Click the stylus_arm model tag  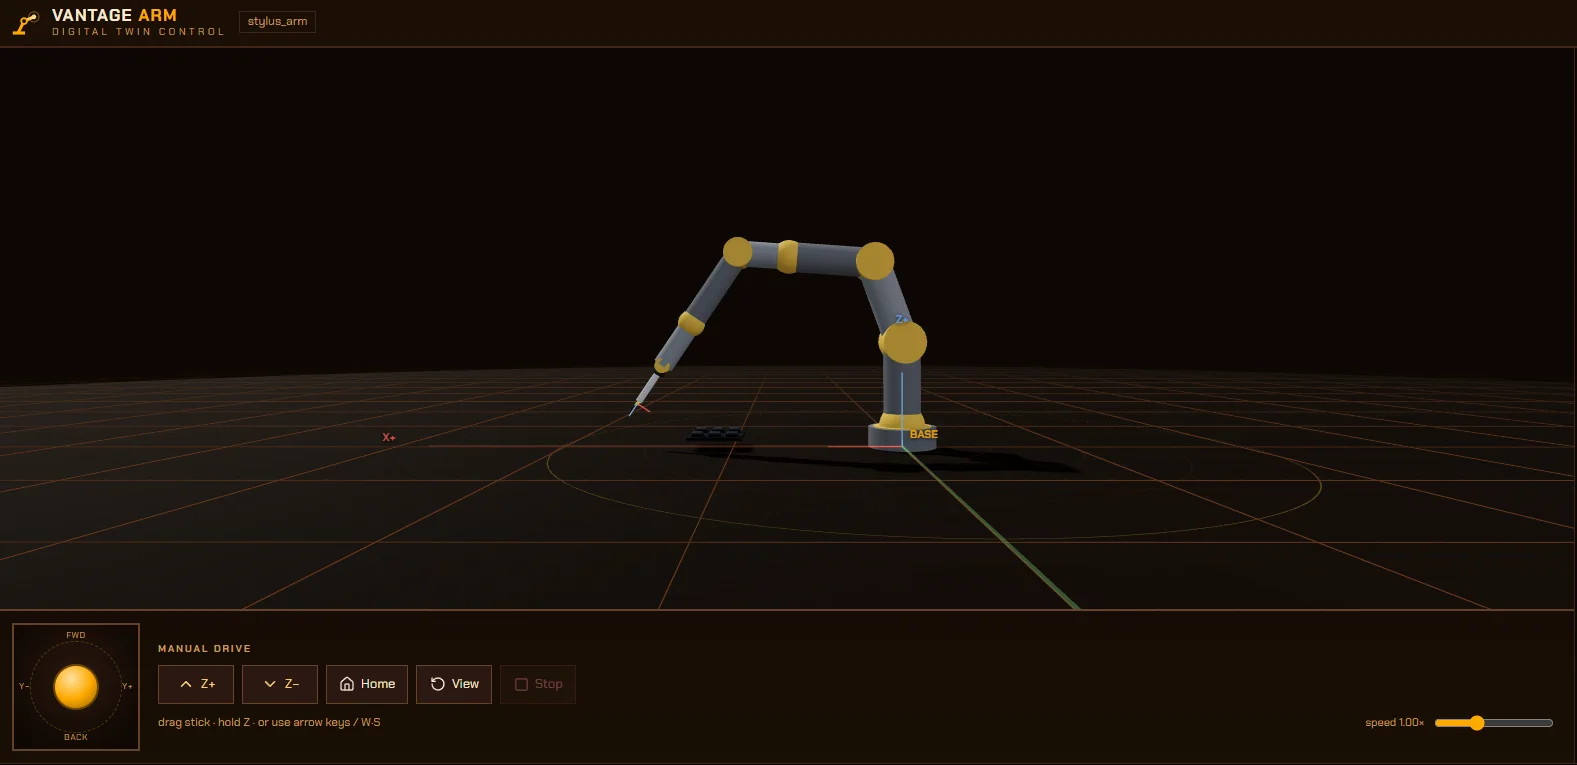click(x=277, y=21)
